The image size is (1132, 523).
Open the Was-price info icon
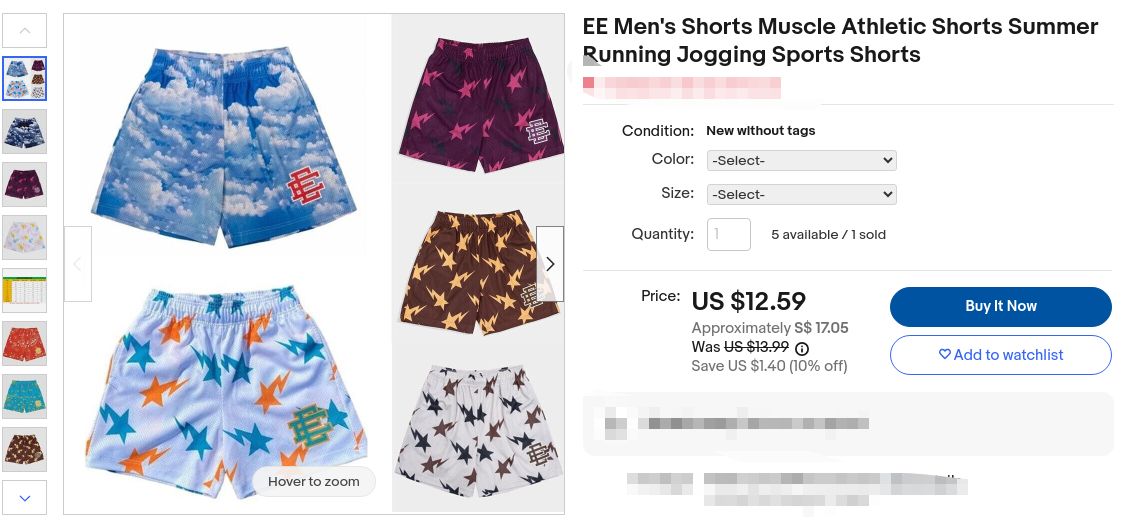801,348
